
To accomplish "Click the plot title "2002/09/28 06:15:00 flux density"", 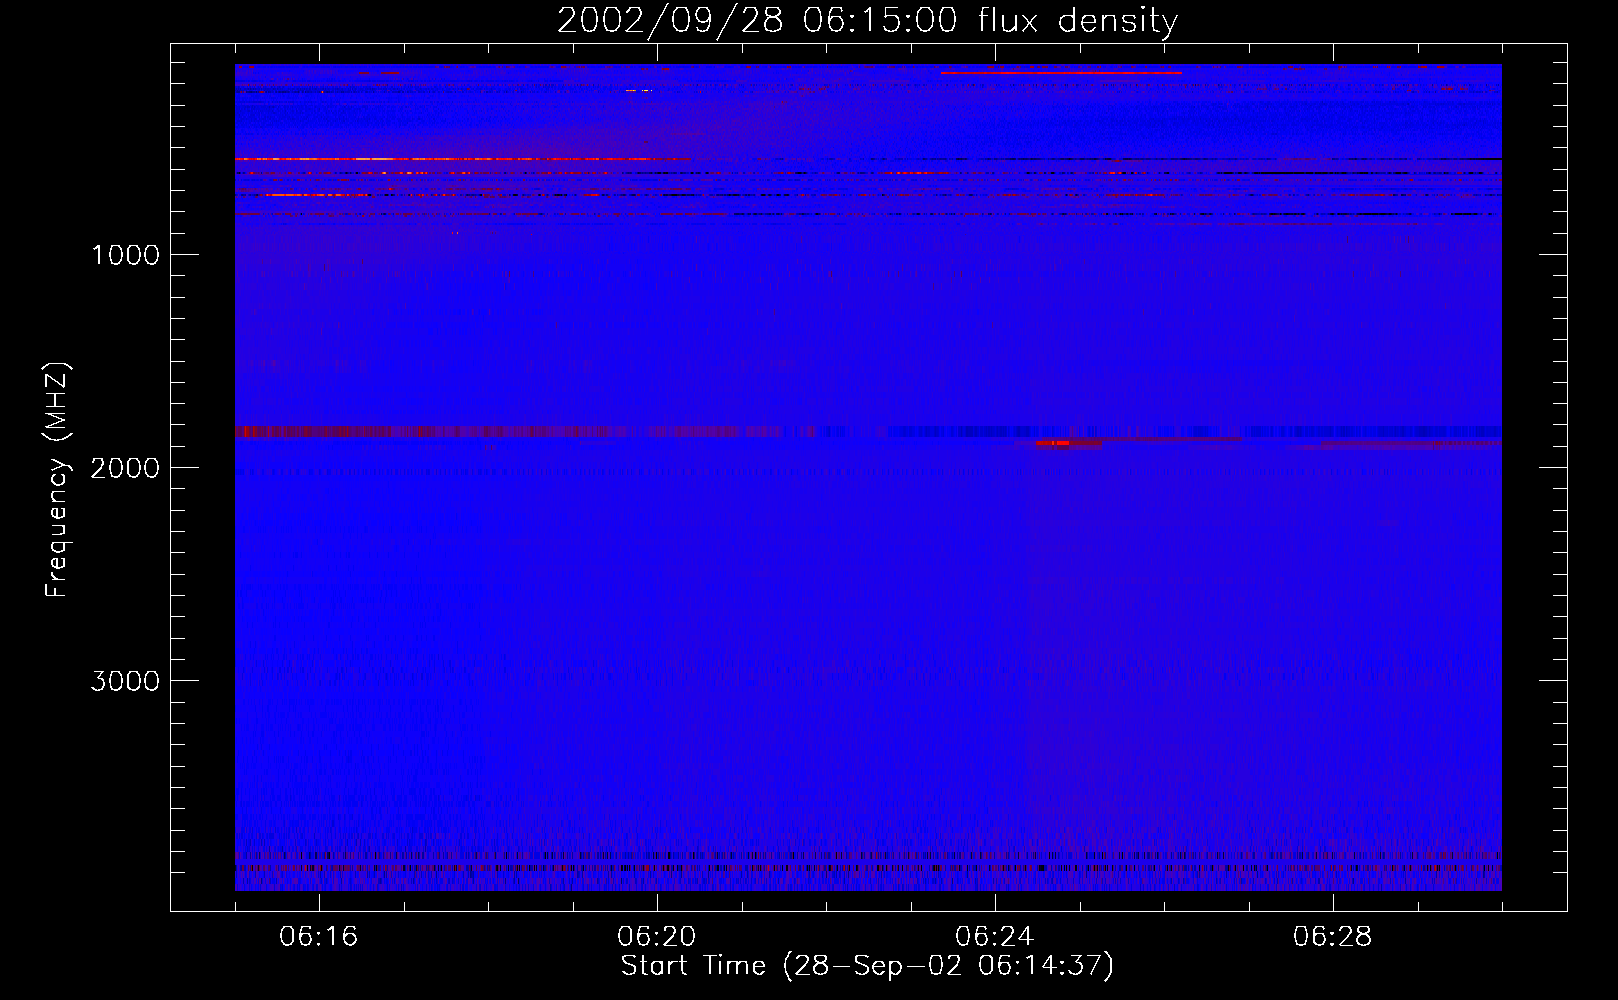I will [867, 21].
